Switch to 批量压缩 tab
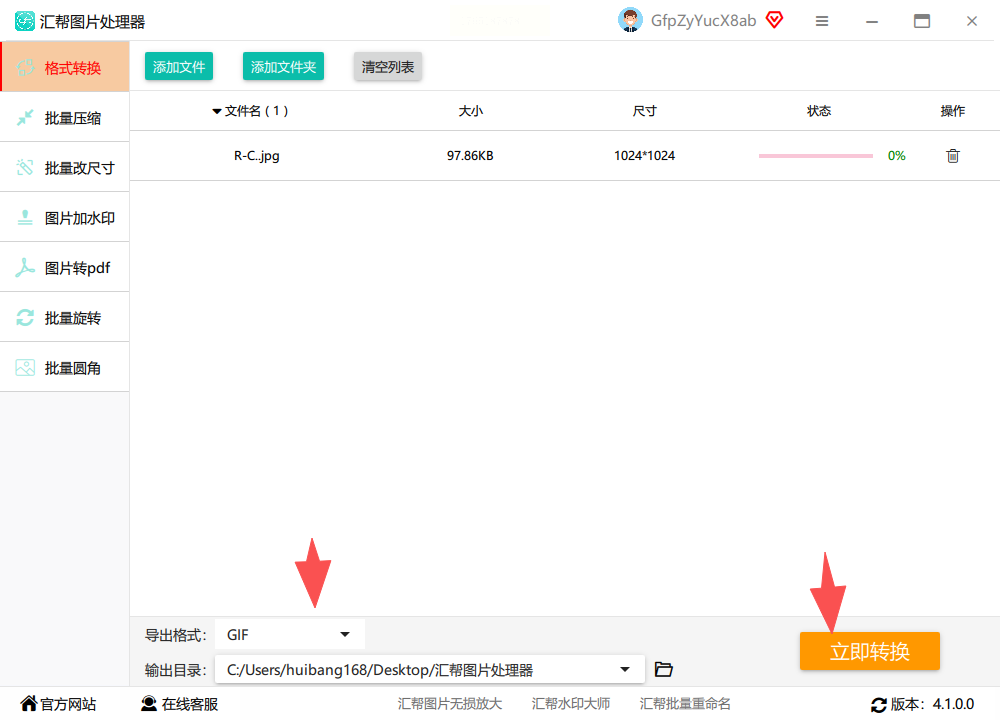 click(x=64, y=117)
